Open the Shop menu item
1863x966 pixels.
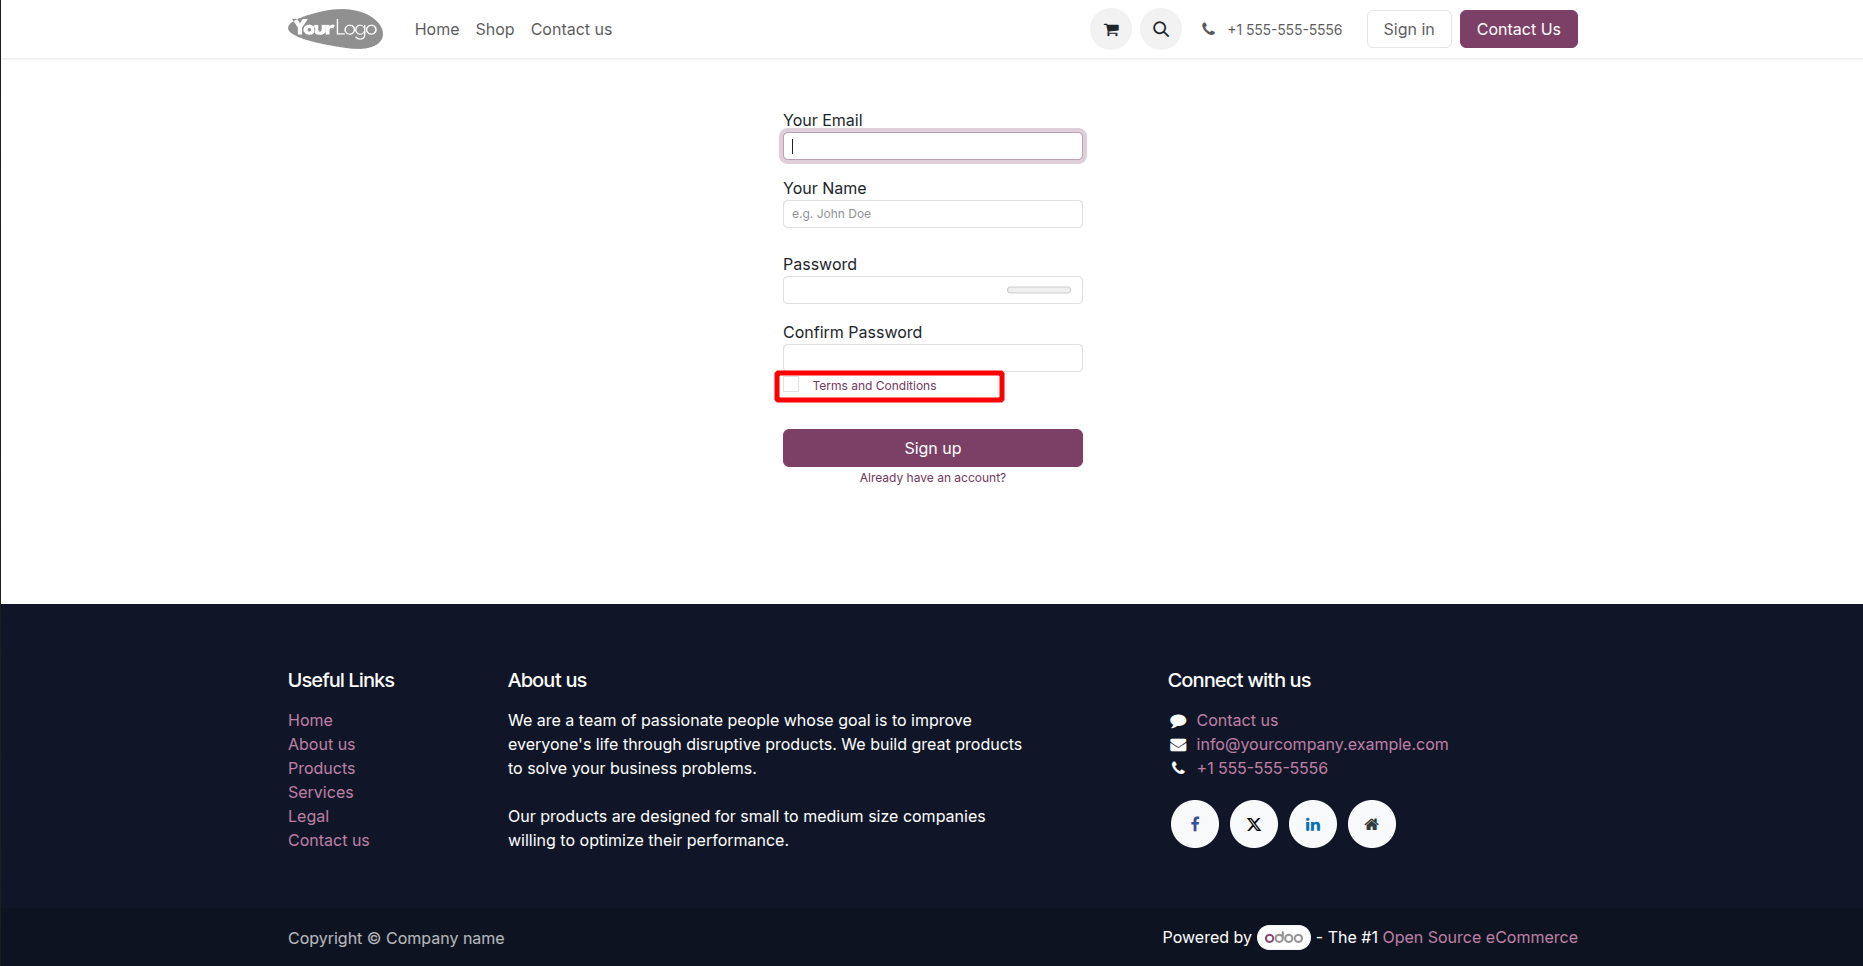tap(495, 30)
